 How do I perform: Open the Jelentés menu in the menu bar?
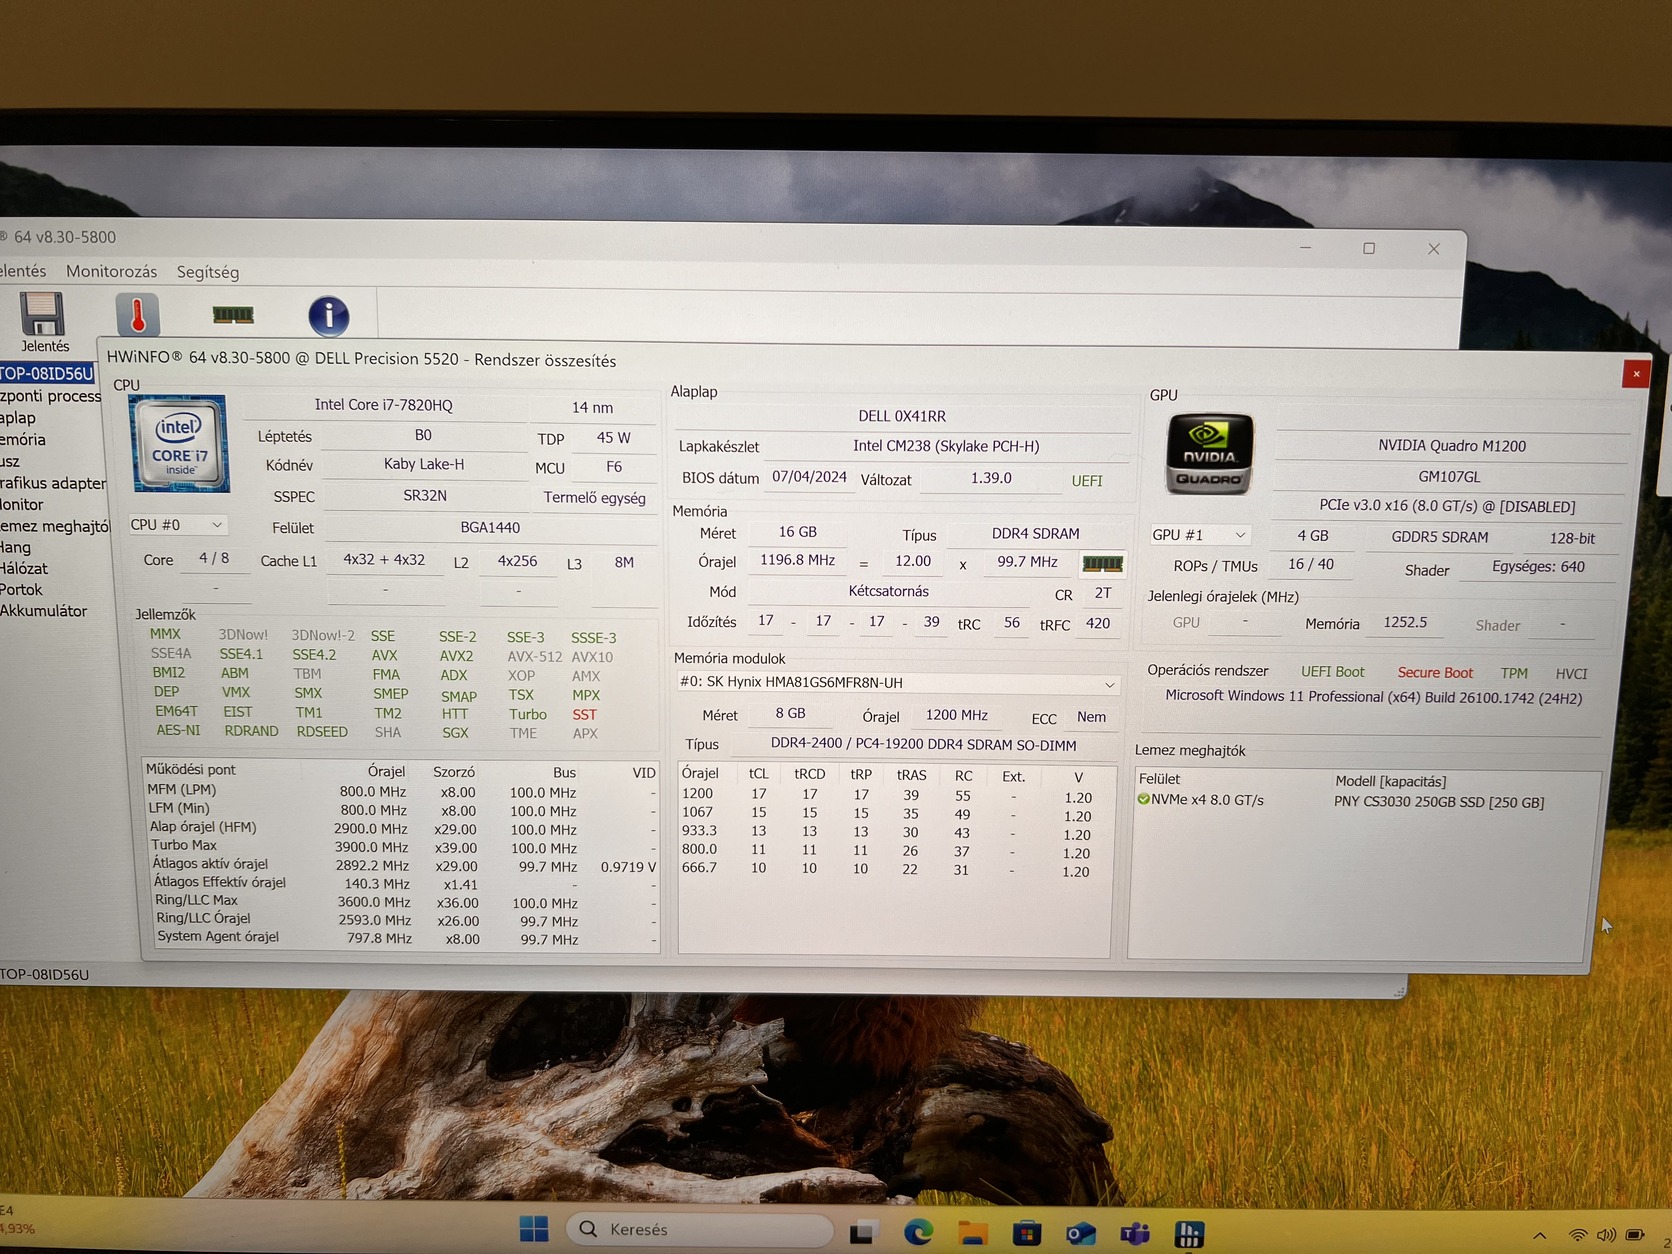click(23, 271)
